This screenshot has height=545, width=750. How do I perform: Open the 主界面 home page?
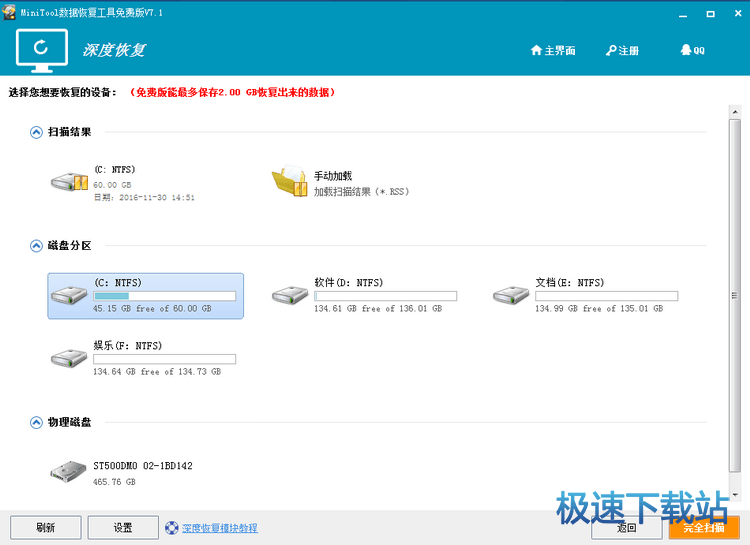pos(553,50)
